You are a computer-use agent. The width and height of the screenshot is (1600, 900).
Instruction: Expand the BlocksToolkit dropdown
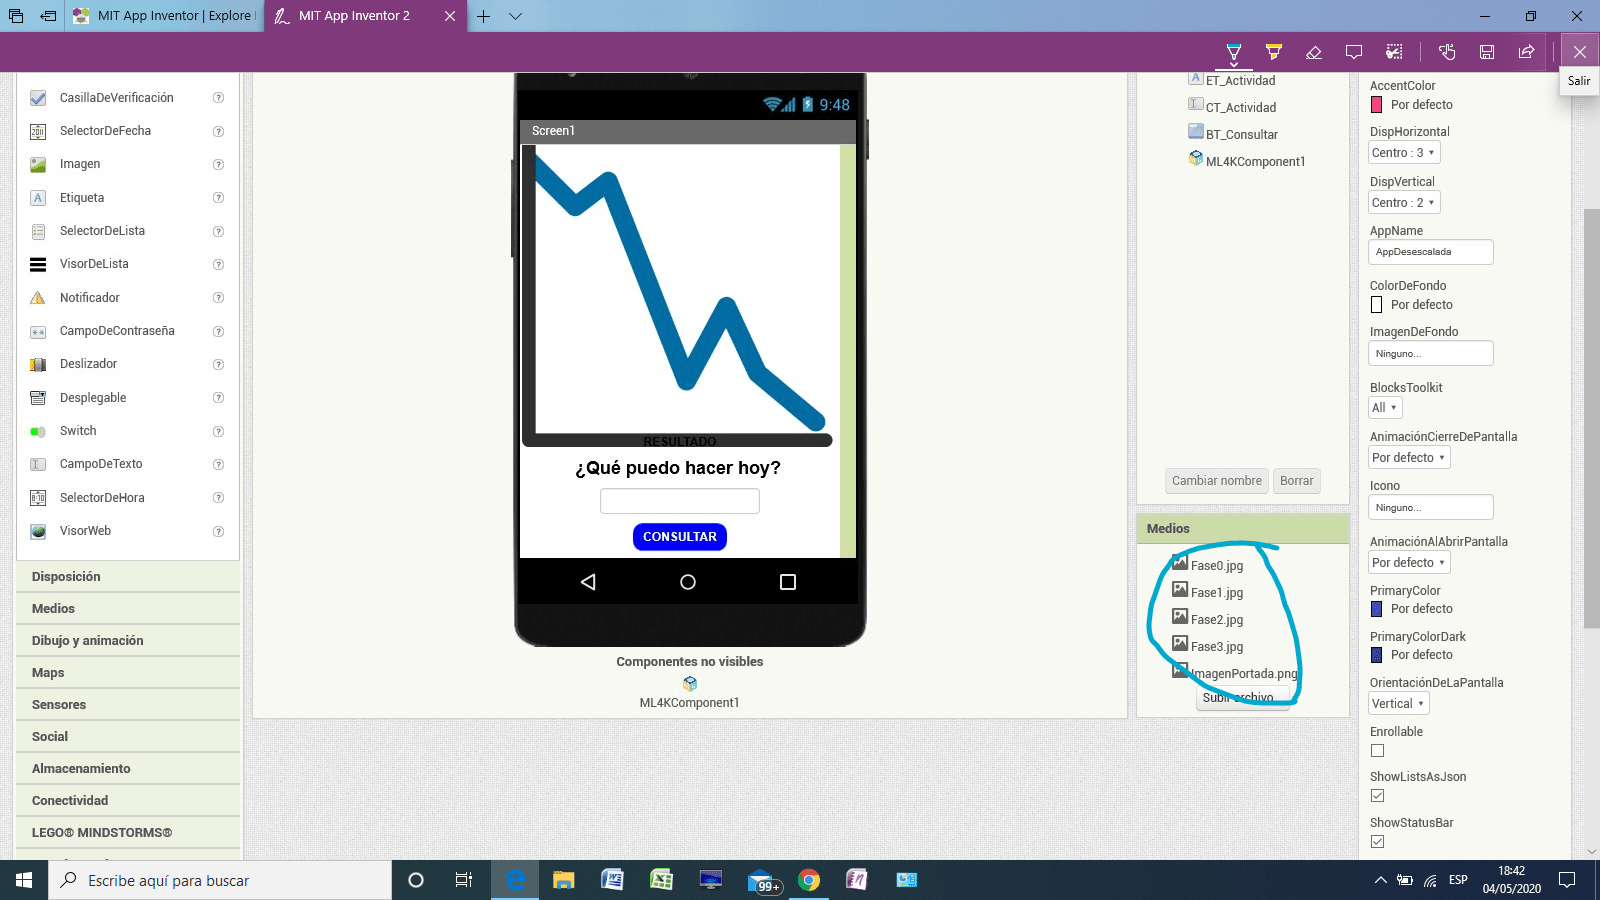[1385, 408]
